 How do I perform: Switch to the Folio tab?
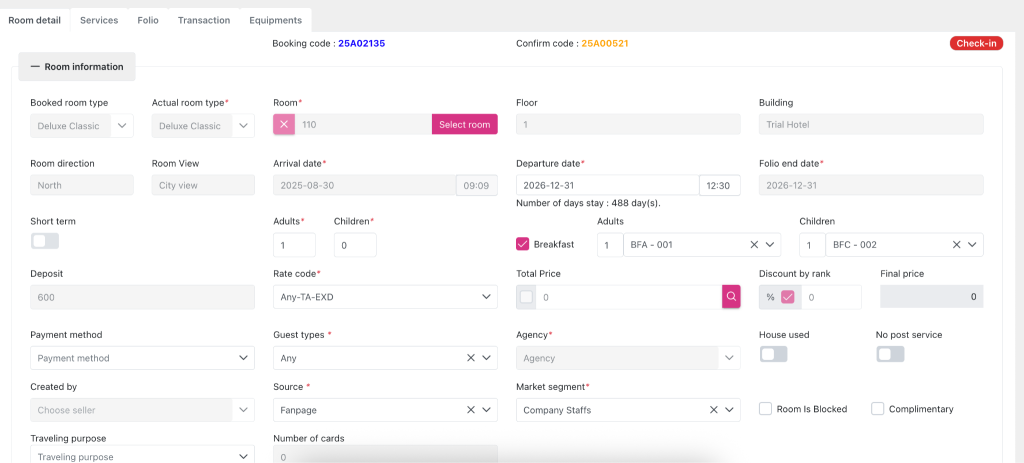(x=148, y=20)
